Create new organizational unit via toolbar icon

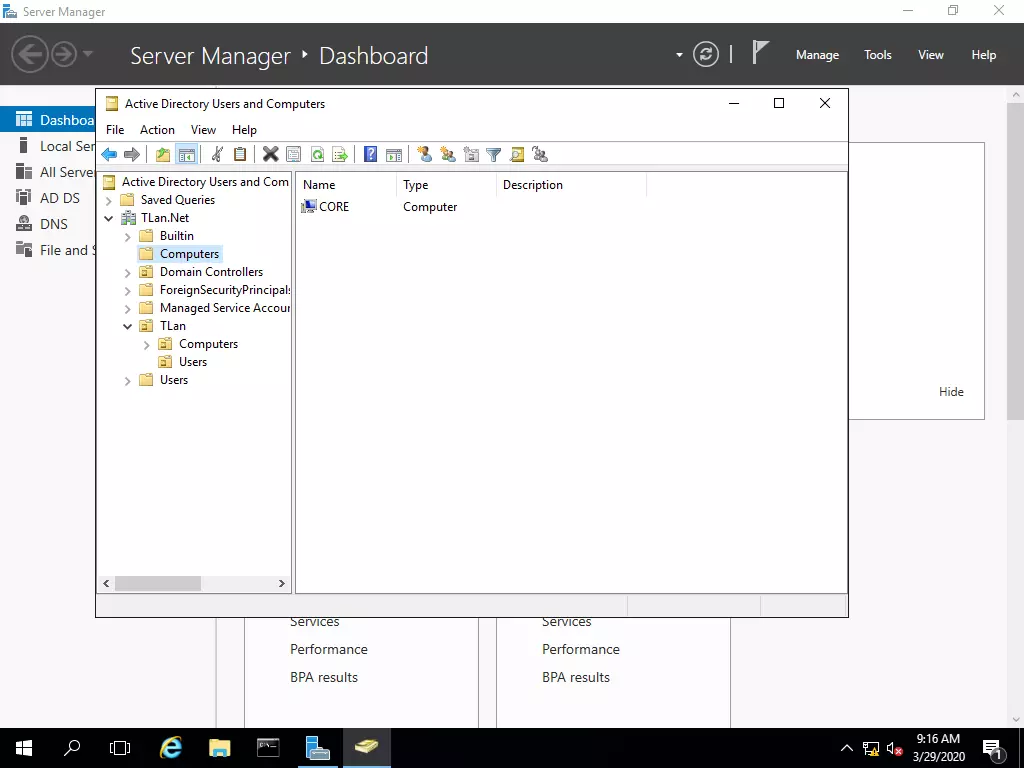(x=471, y=155)
